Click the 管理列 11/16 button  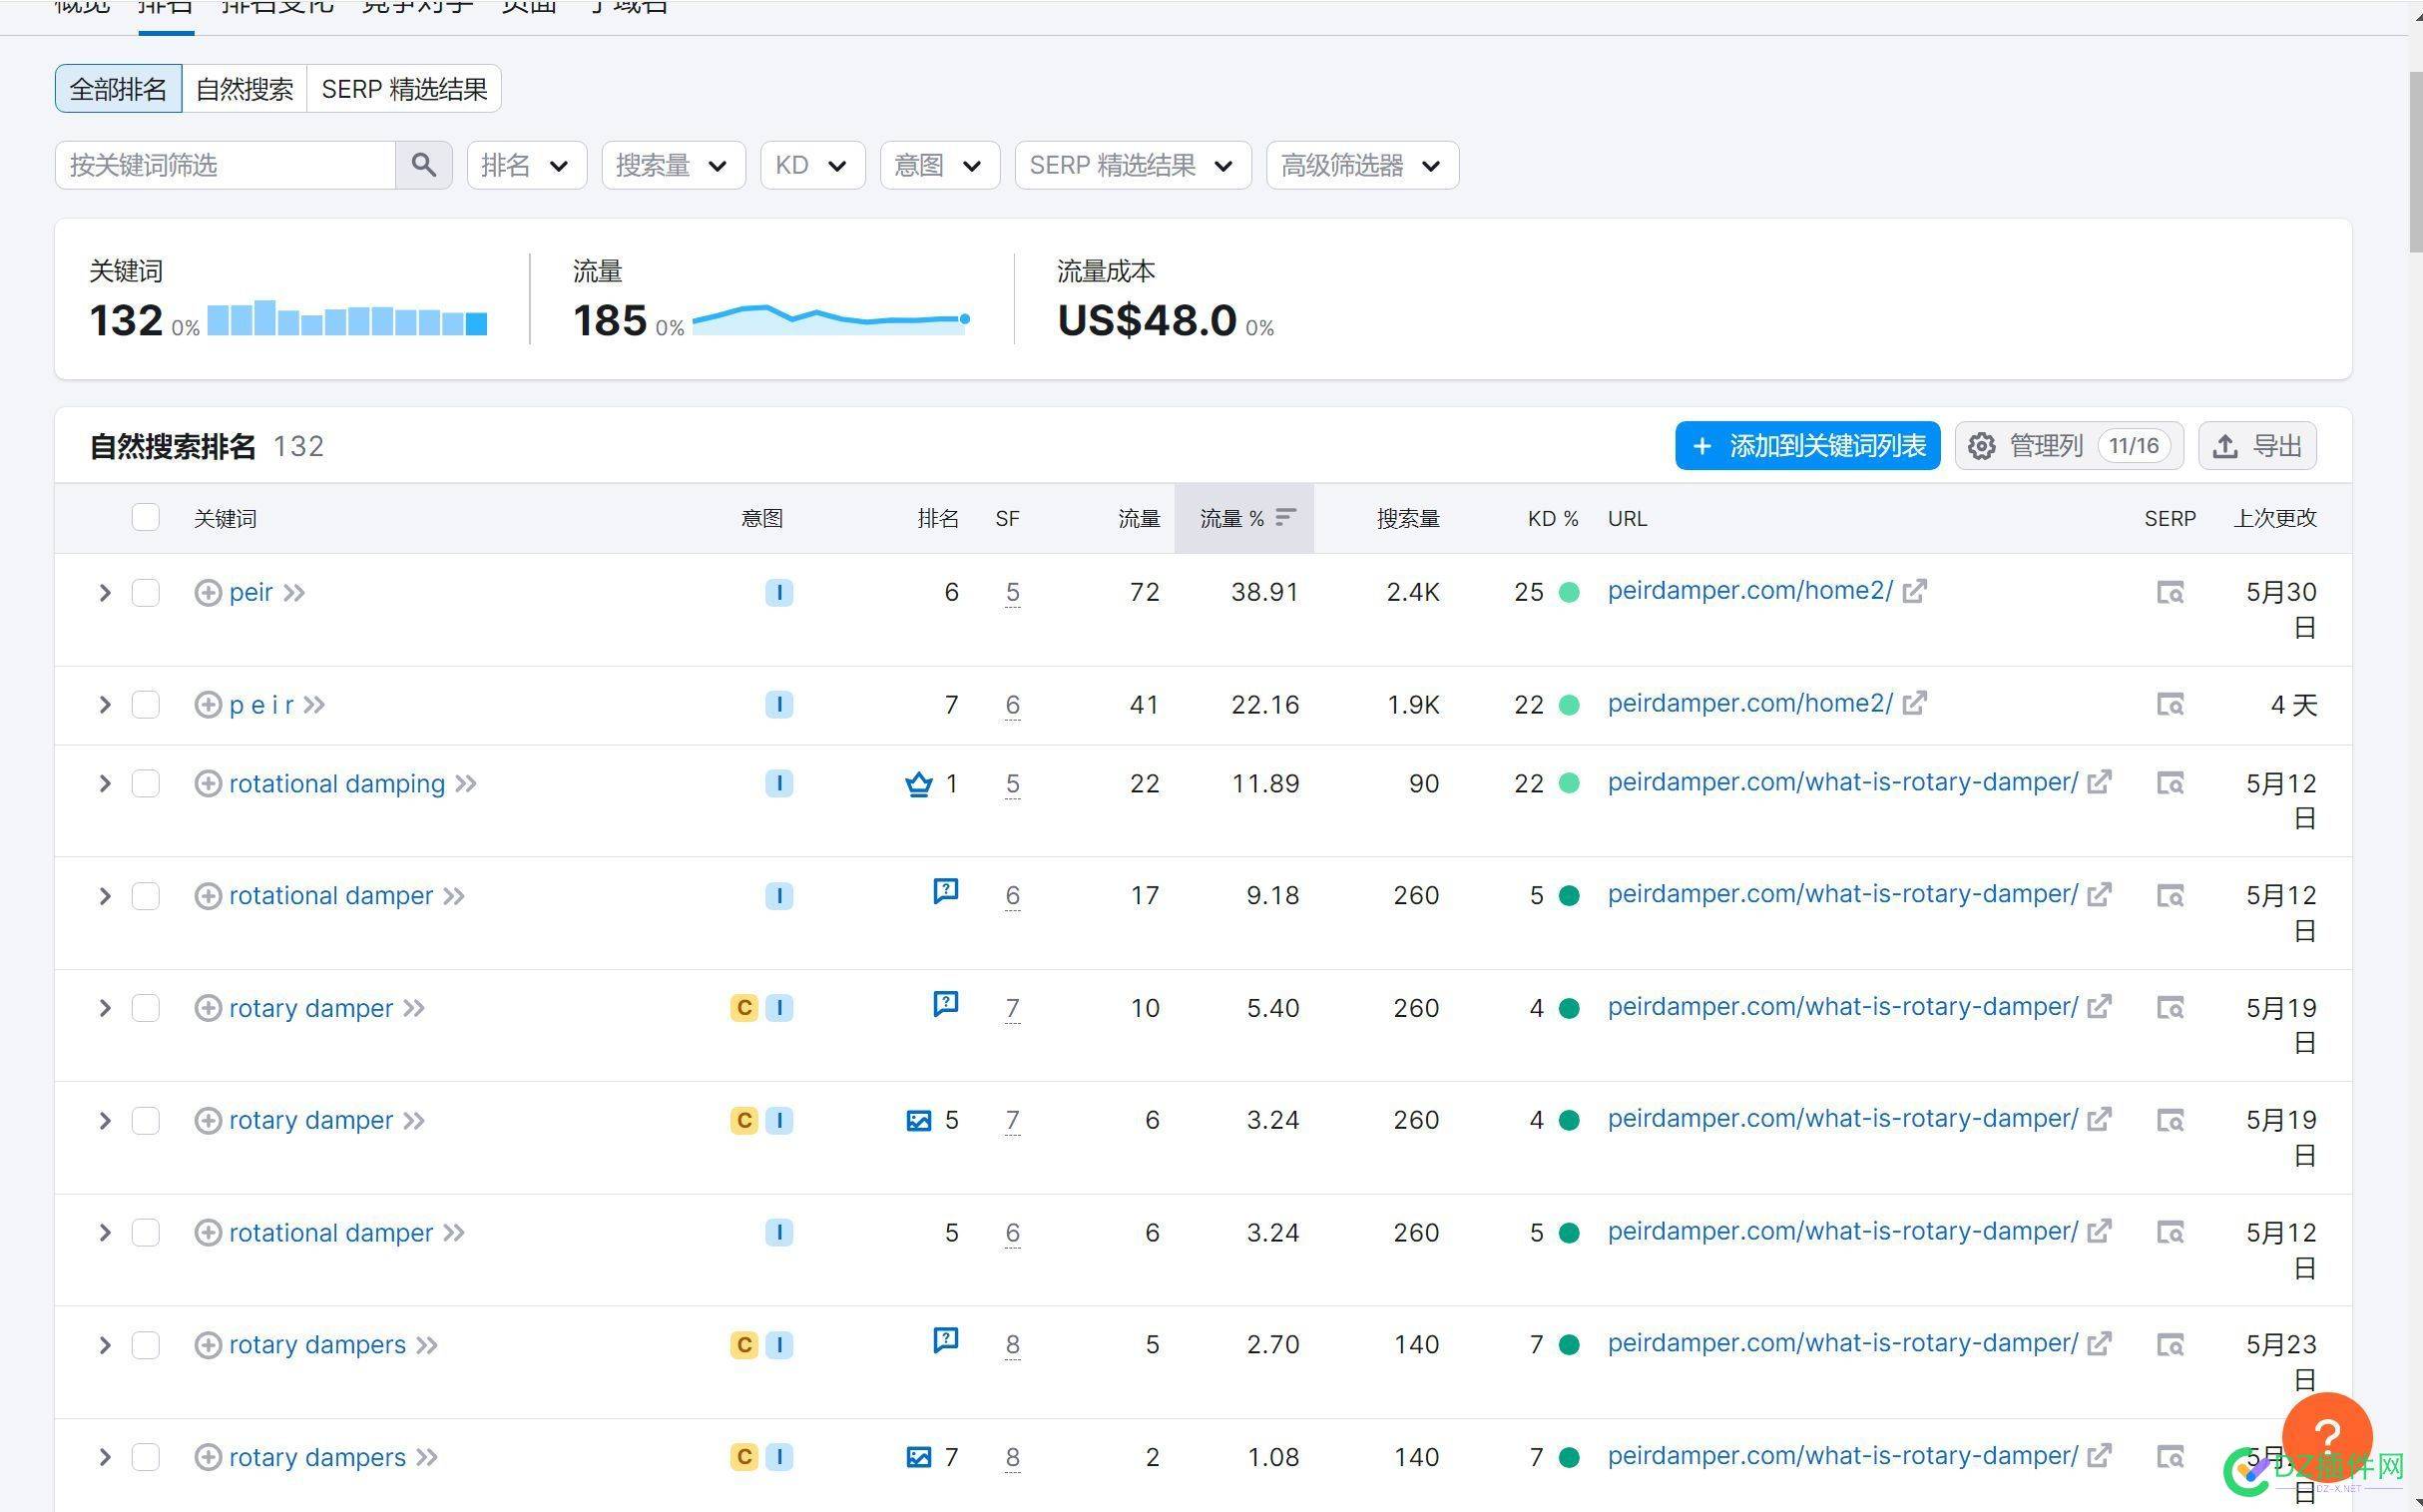[x=2068, y=446]
